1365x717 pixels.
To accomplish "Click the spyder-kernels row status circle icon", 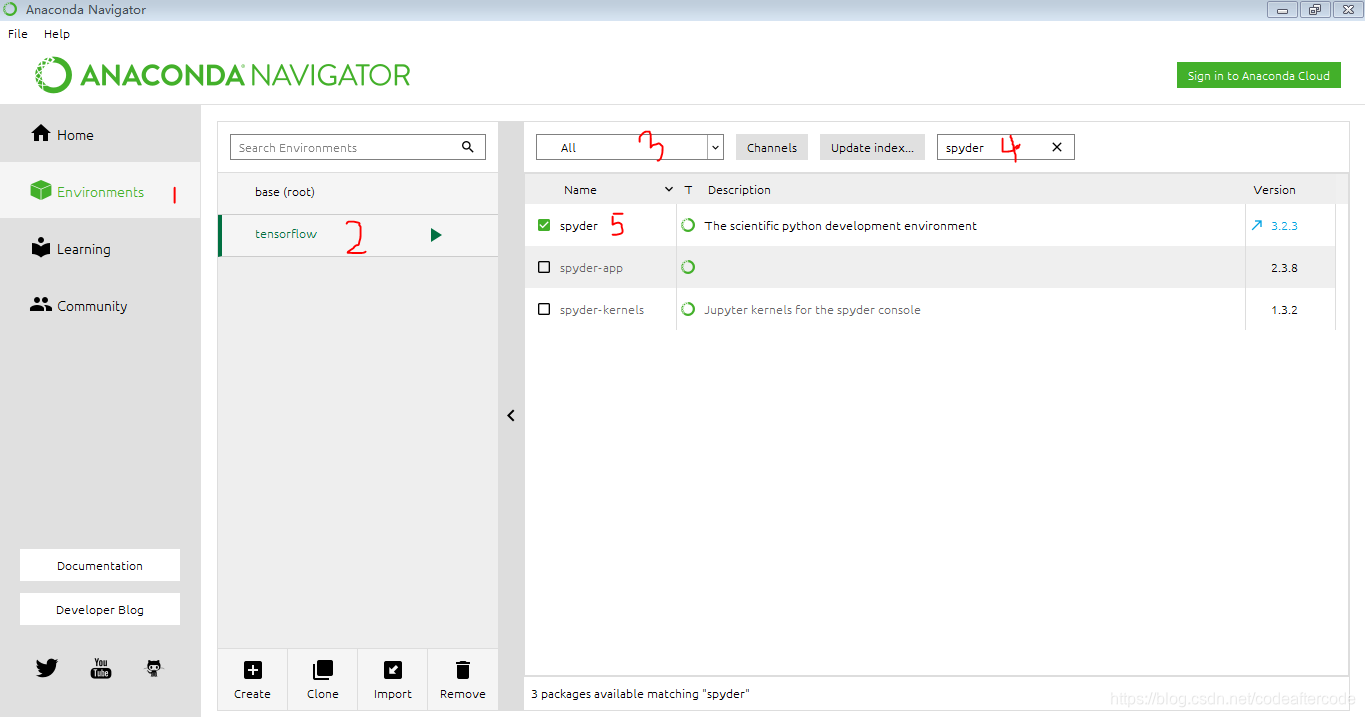I will click(x=688, y=310).
